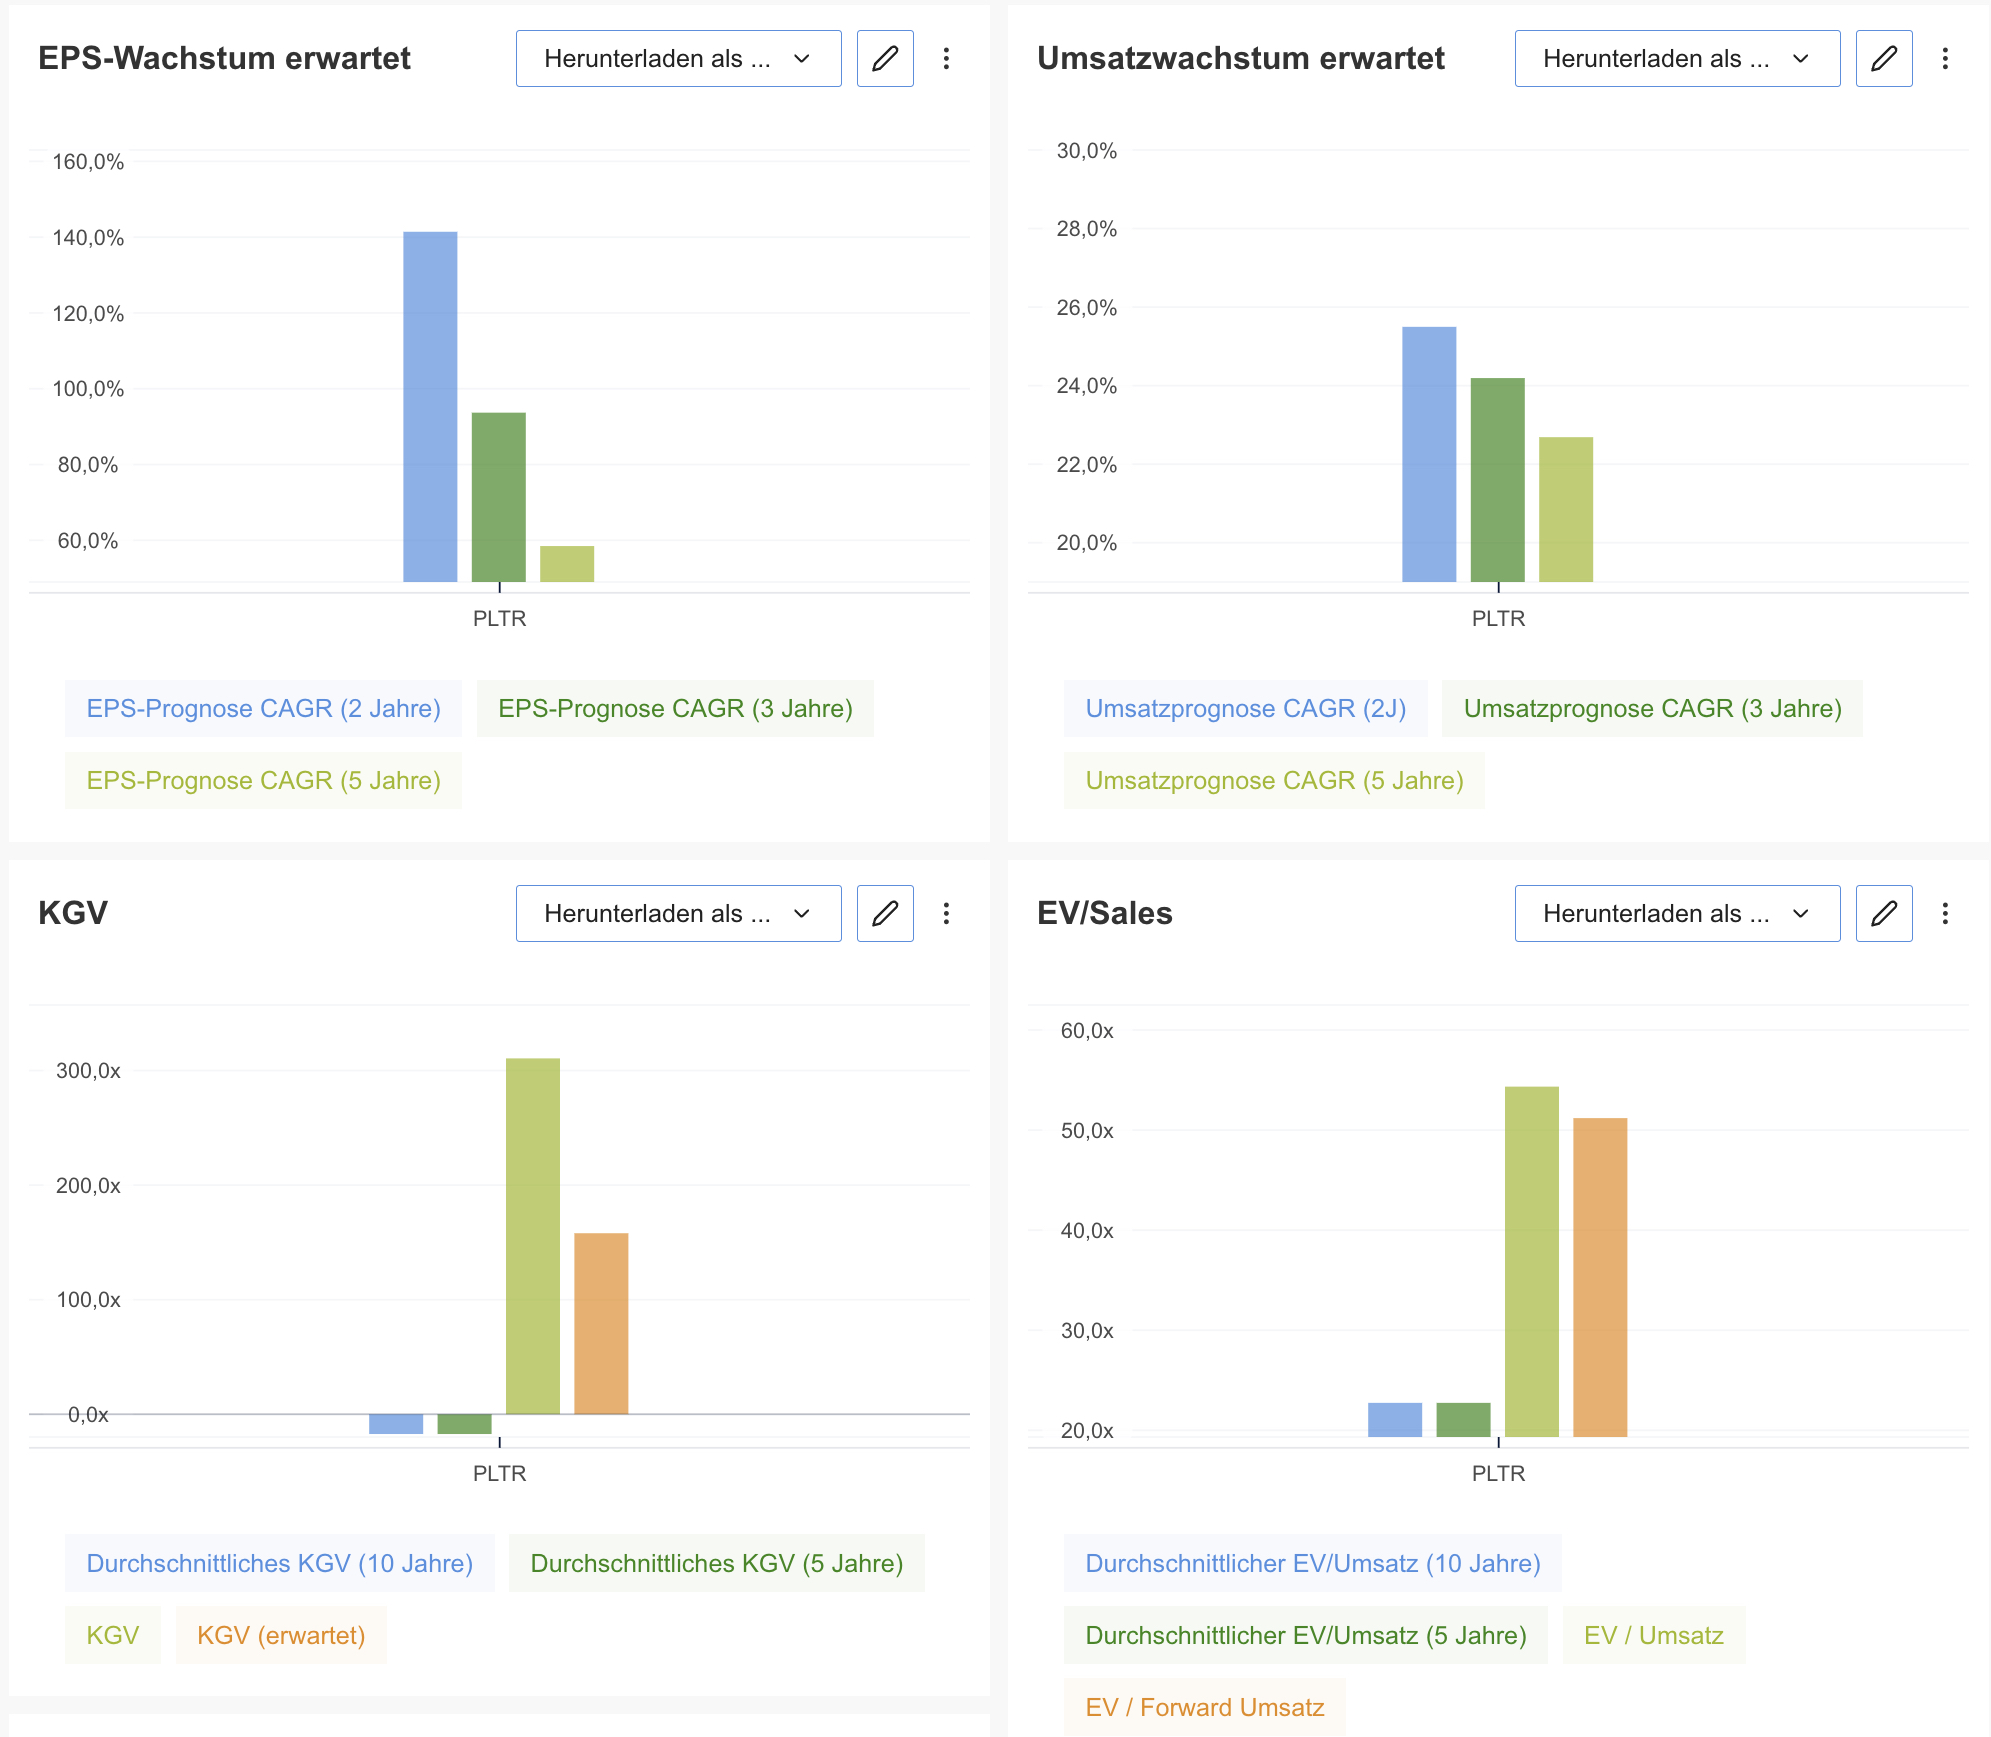This screenshot has width=1991, height=1737.
Task: Click blue 2J Umsatzprognose bar
Action: [x=1429, y=454]
